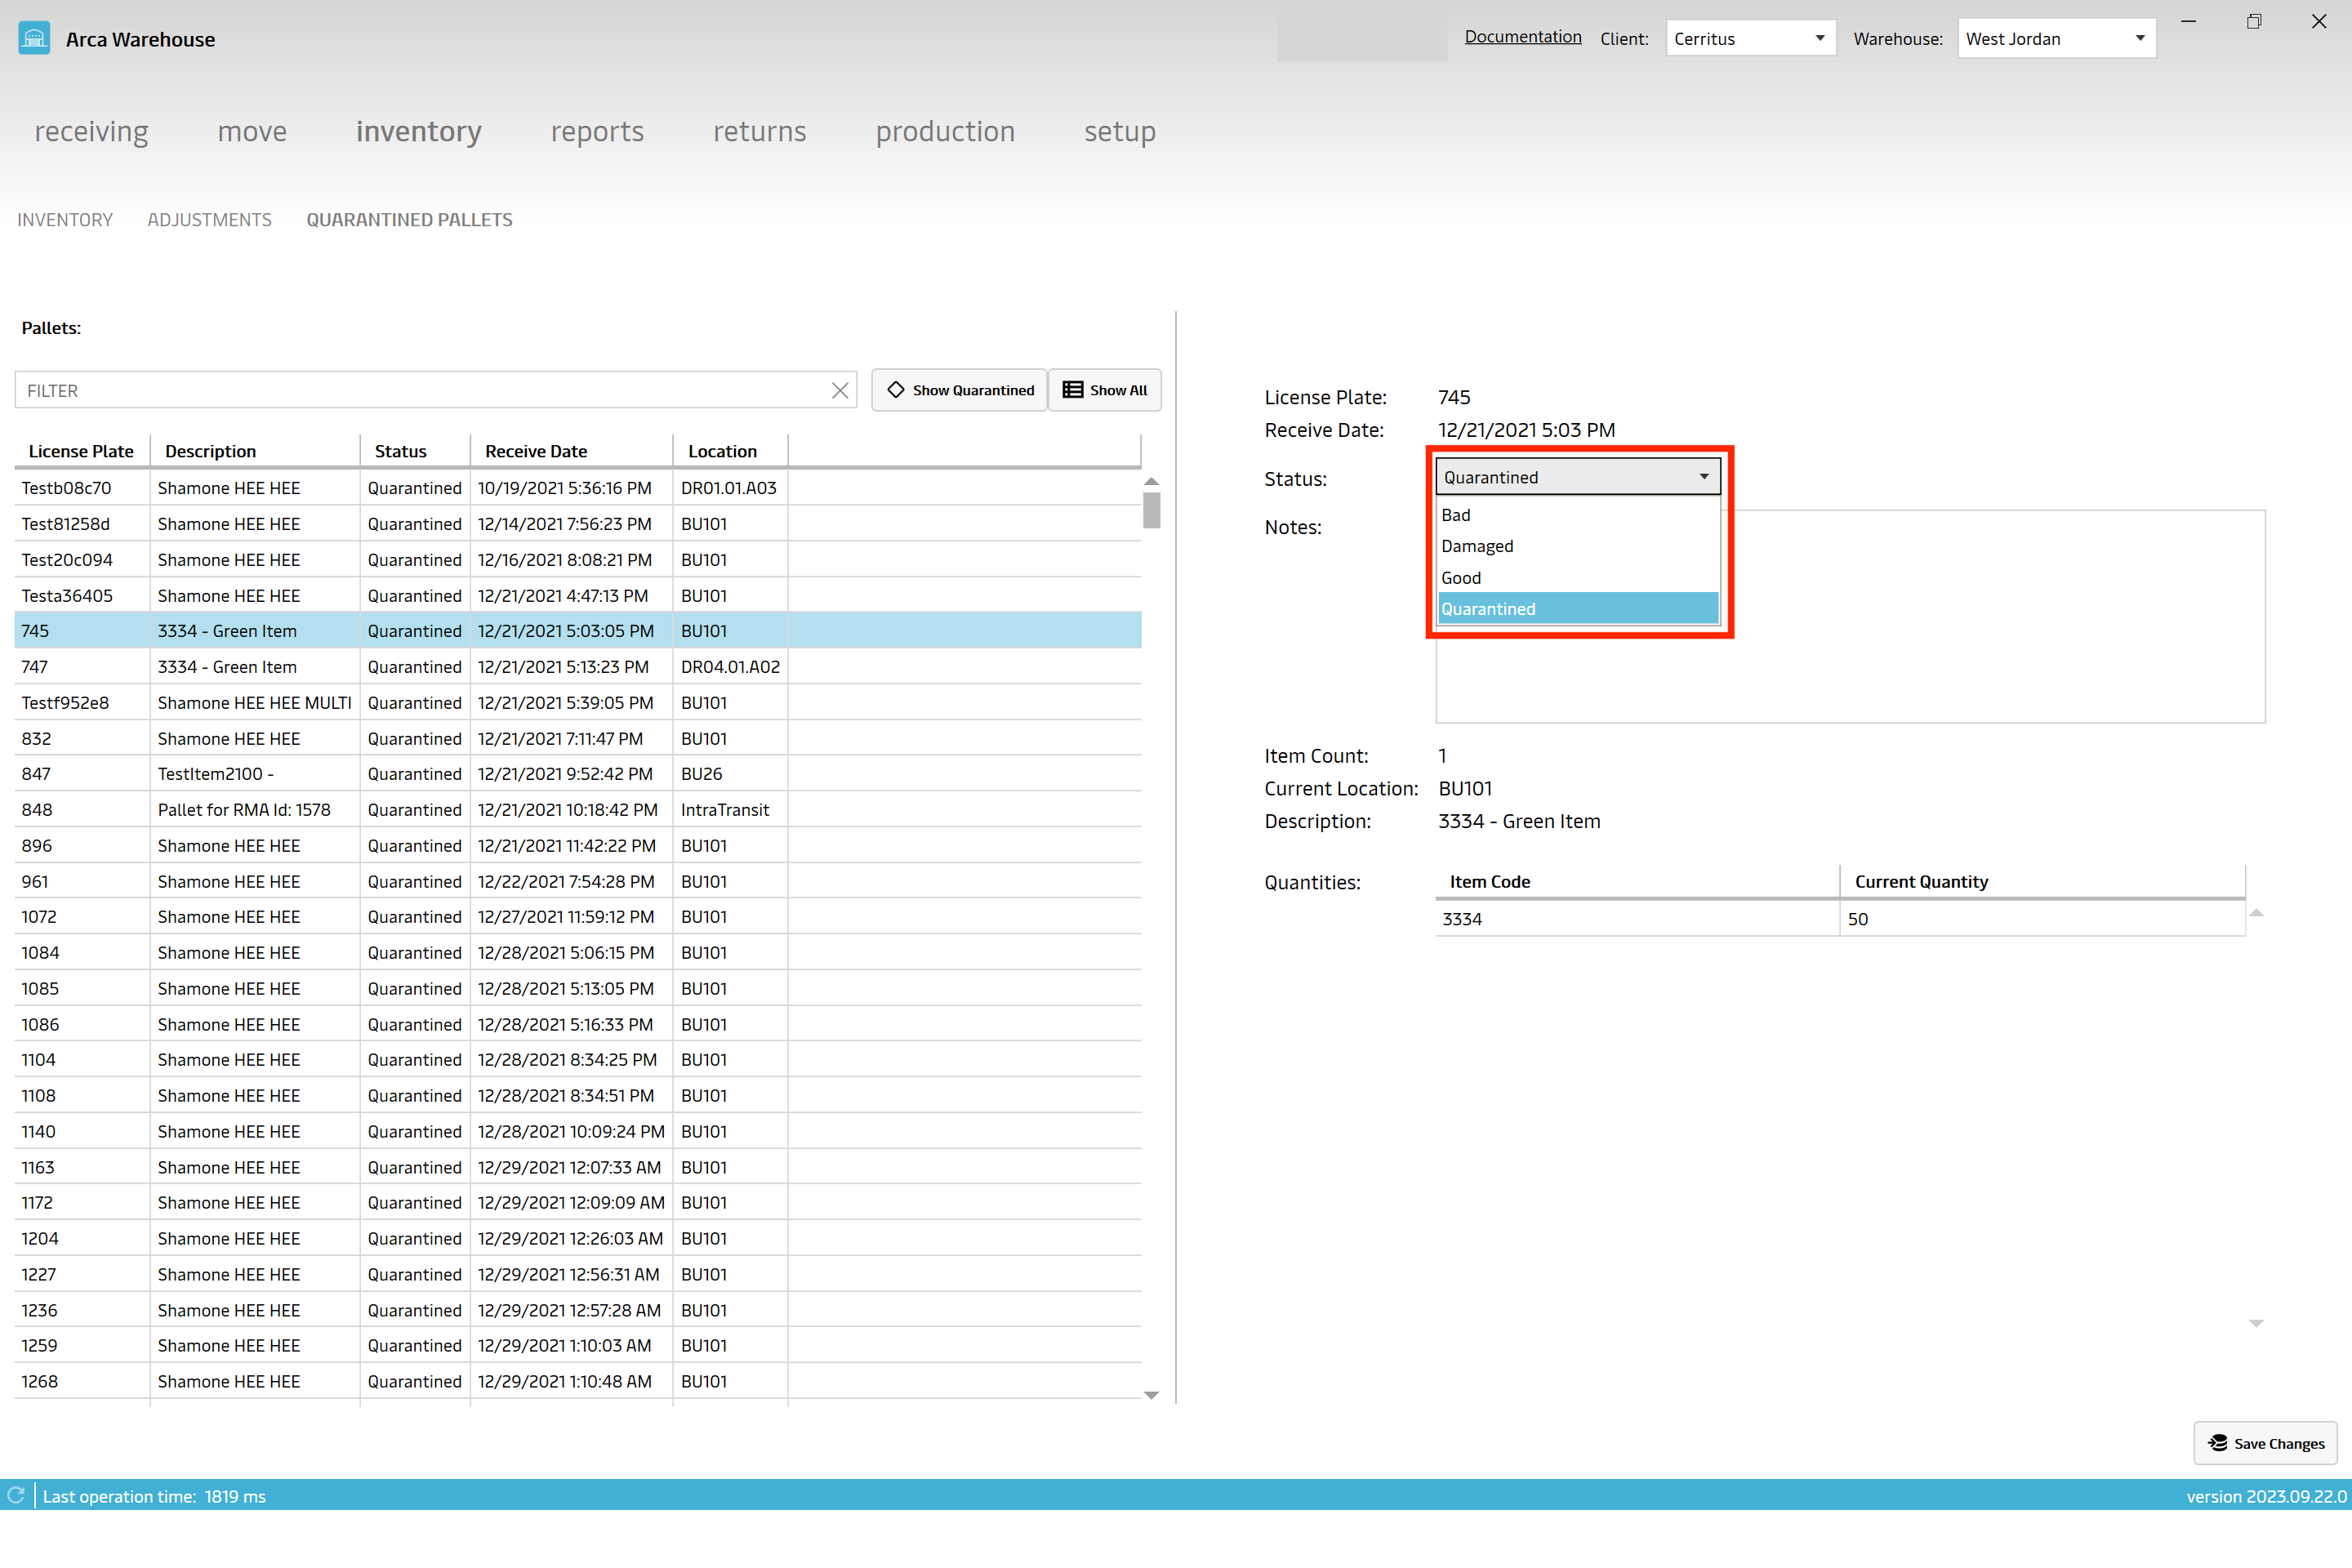Select pallet row 1084
2352x1568 pixels.
578,953
